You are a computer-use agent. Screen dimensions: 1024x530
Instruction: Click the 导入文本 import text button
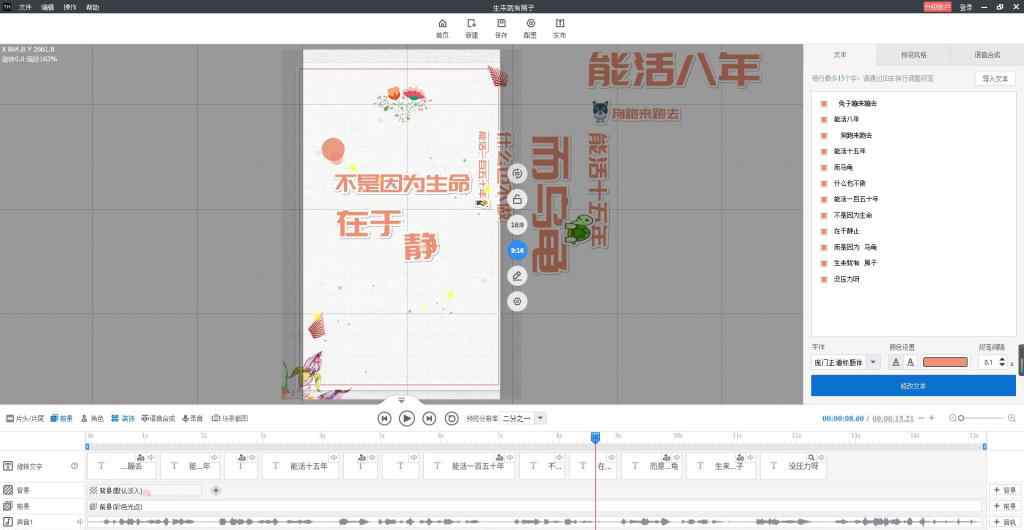(995, 78)
